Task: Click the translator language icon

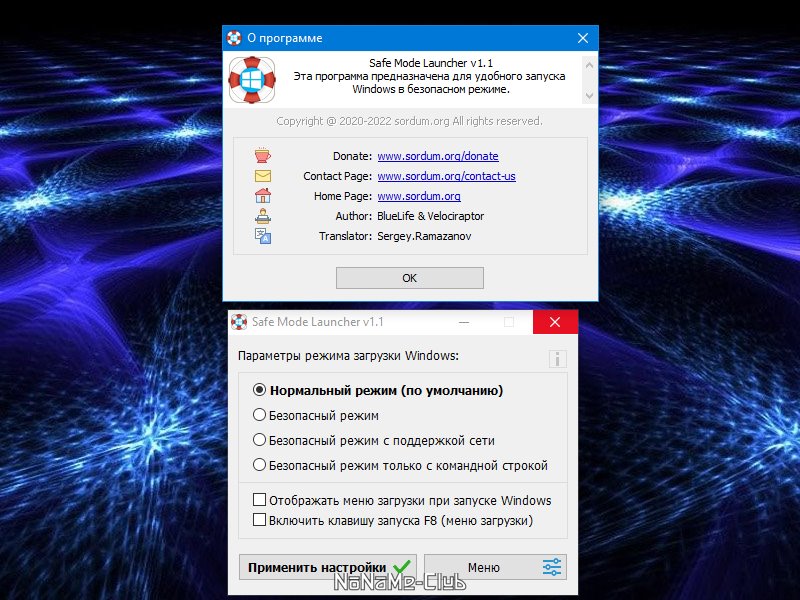Action: coord(263,236)
